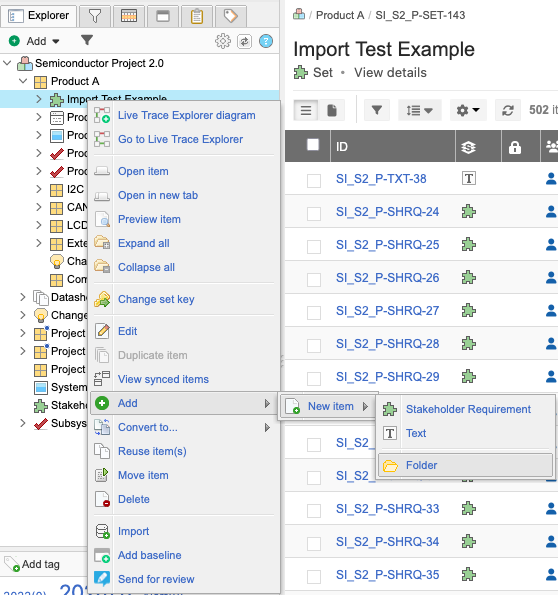Screen dimensions: 558x595
Task: Open the releases calendar tab icon
Action: 129,16
